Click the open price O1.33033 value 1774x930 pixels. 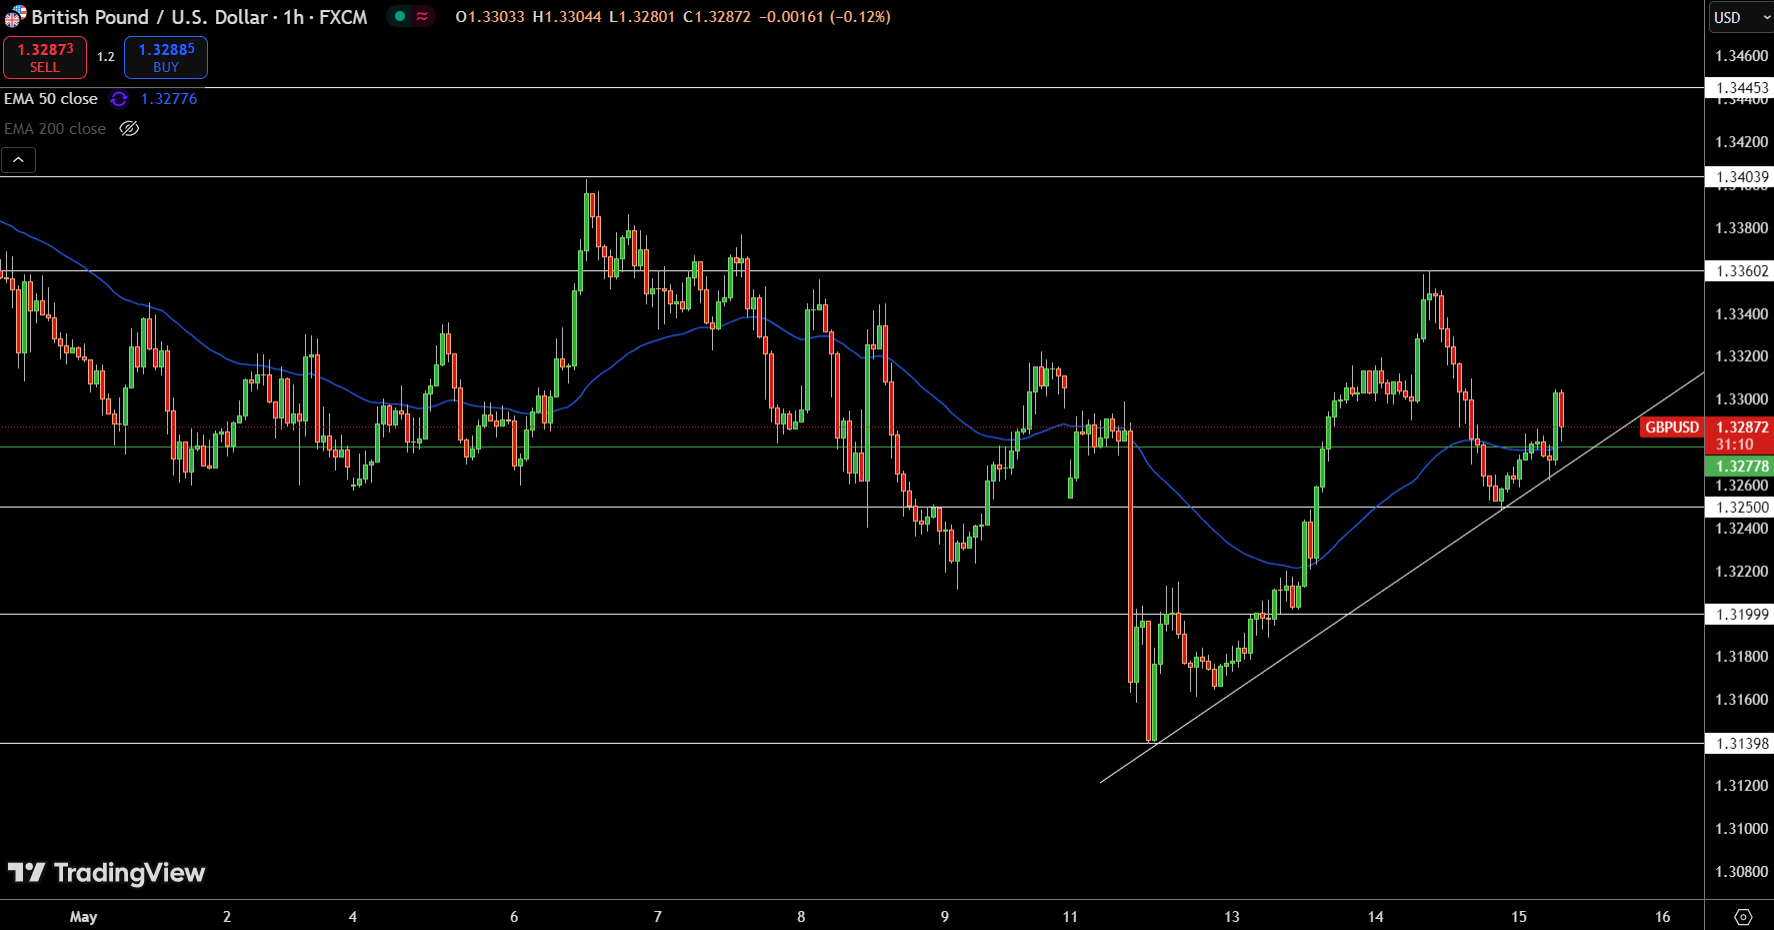pyautogui.click(x=490, y=17)
